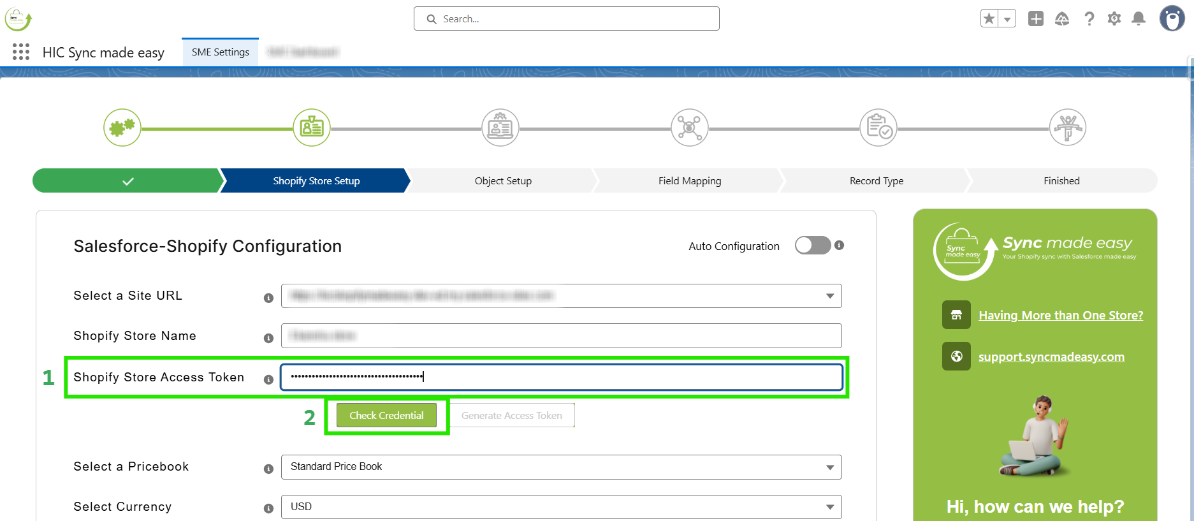Click the ID badge Shopify store step icon
Image resolution: width=1194 pixels, height=521 pixels.
click(x=312, y=126)
